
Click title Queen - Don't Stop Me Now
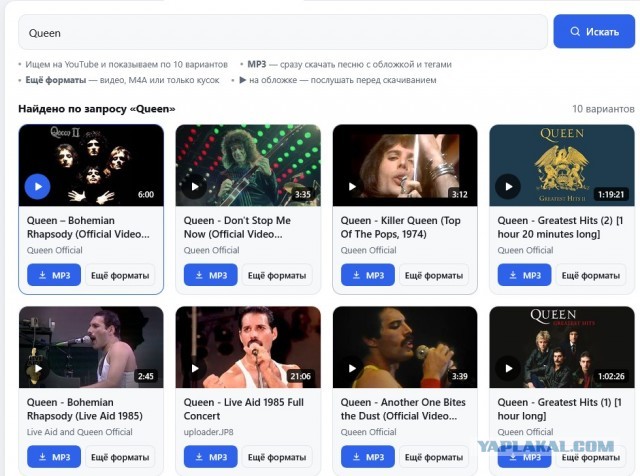237,227
